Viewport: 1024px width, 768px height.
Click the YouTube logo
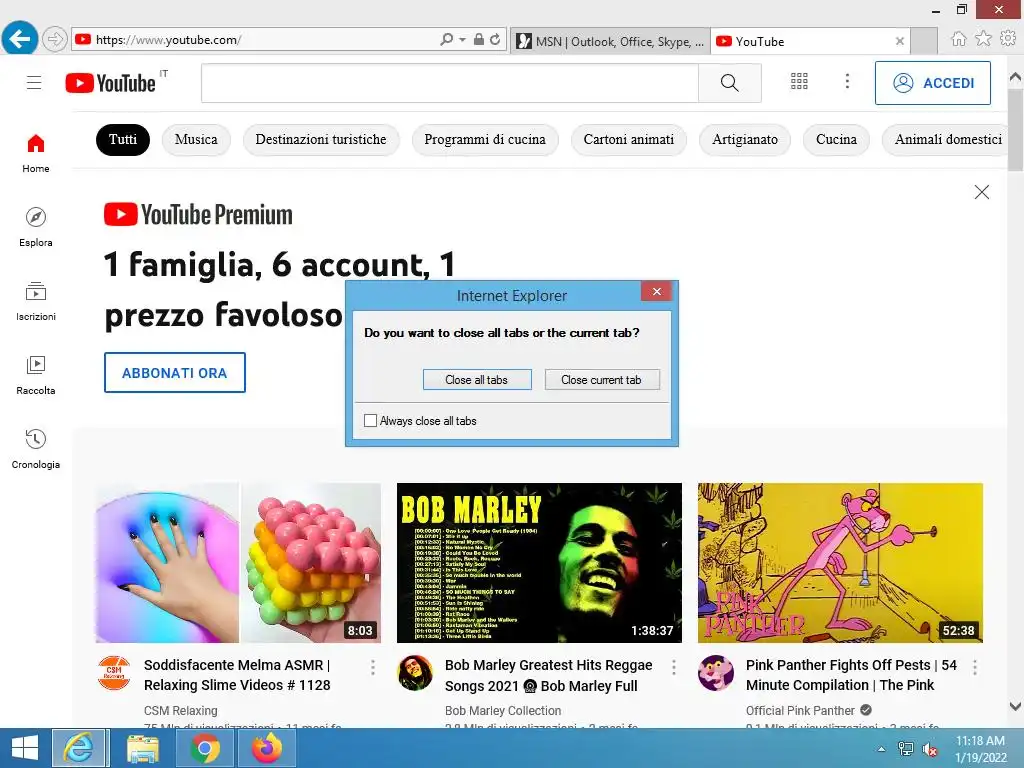tap(110, 83)
